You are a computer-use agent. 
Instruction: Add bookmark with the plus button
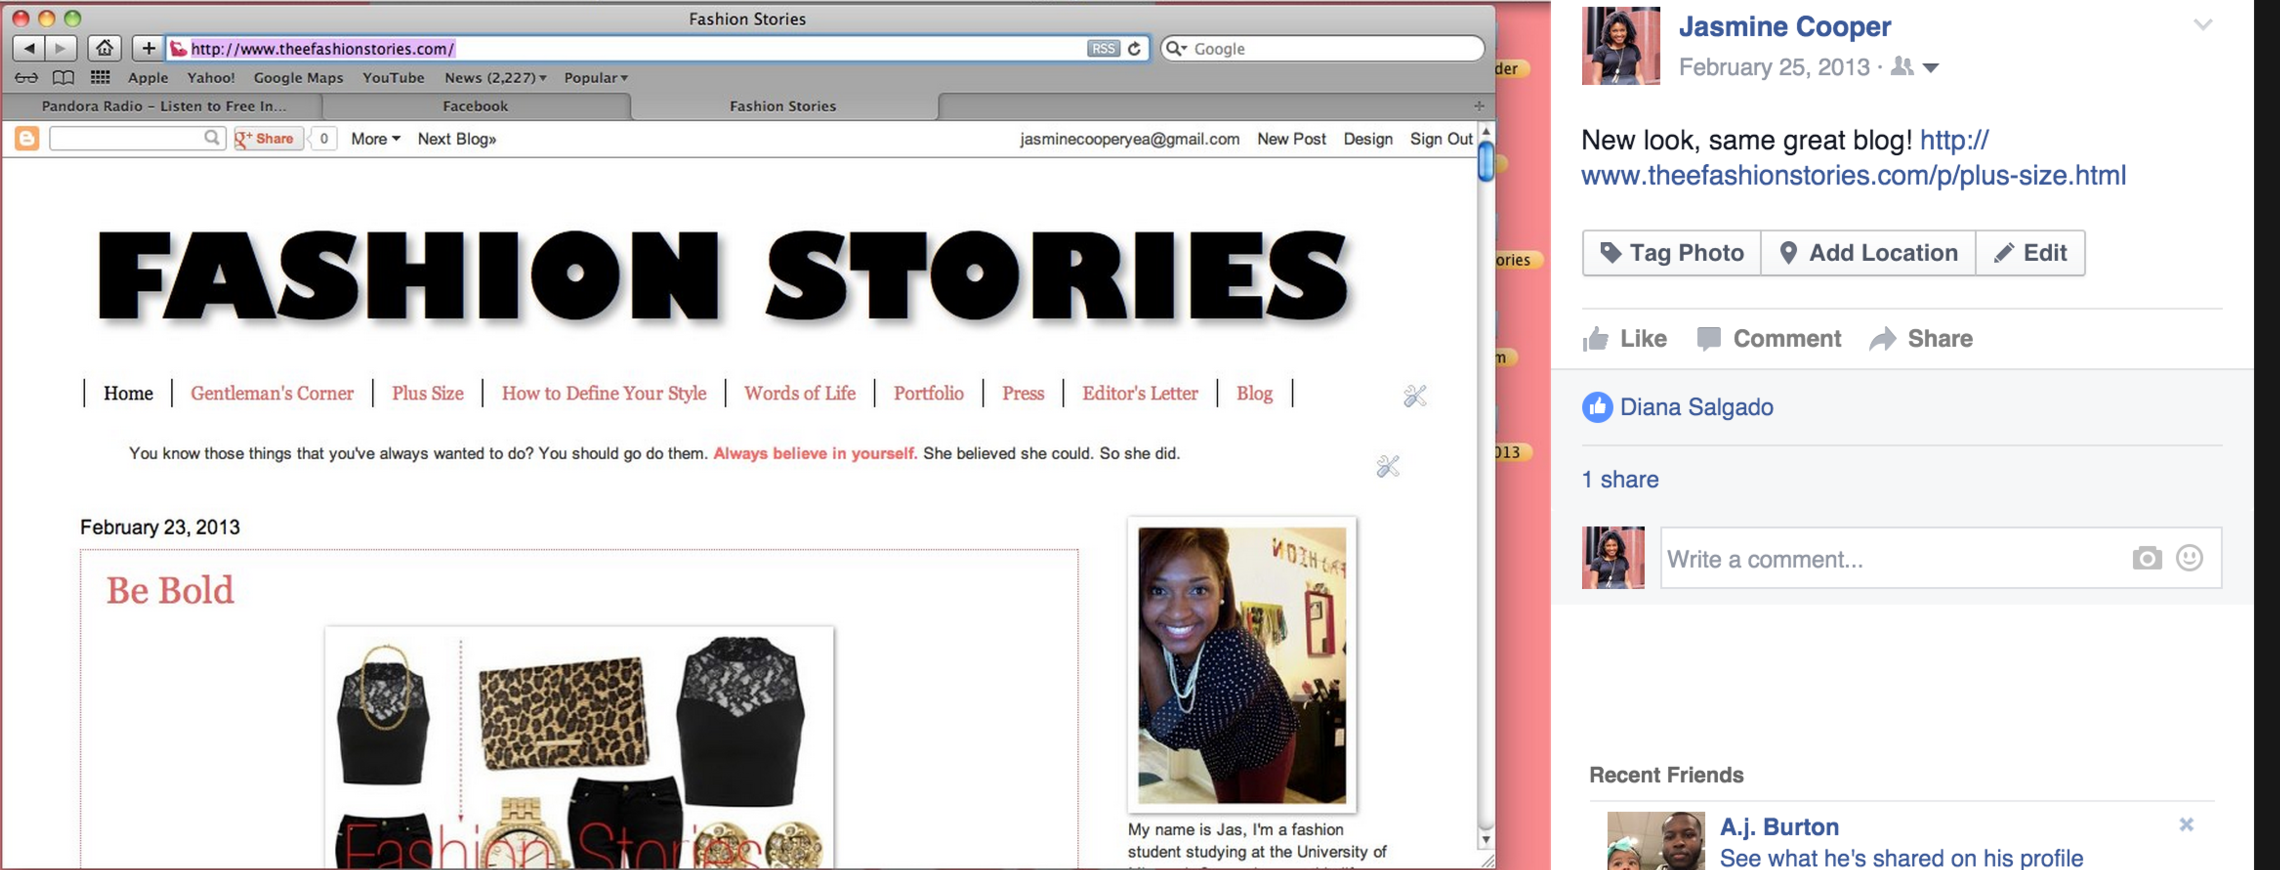point(148,48)
